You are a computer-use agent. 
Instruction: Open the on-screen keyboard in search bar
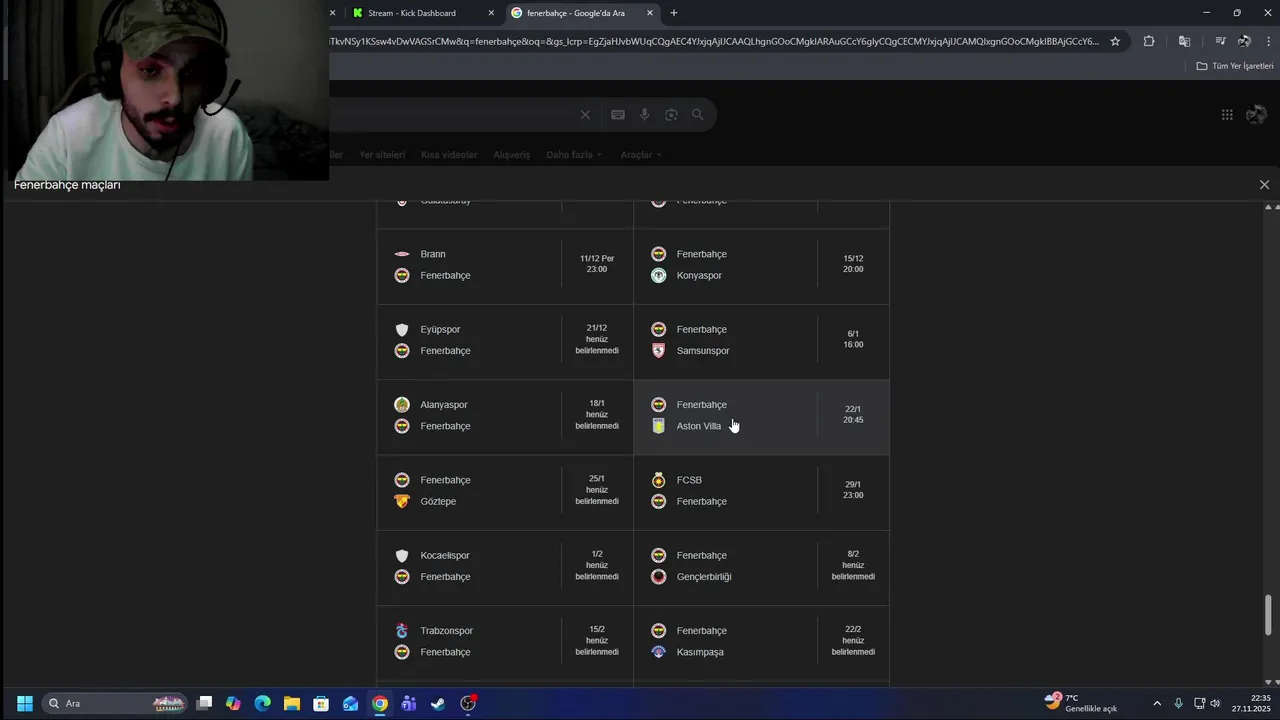point(618,115)
